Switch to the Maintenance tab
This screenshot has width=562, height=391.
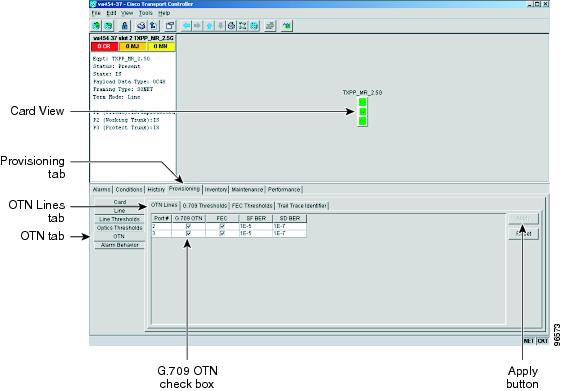[x=247, y=190]
